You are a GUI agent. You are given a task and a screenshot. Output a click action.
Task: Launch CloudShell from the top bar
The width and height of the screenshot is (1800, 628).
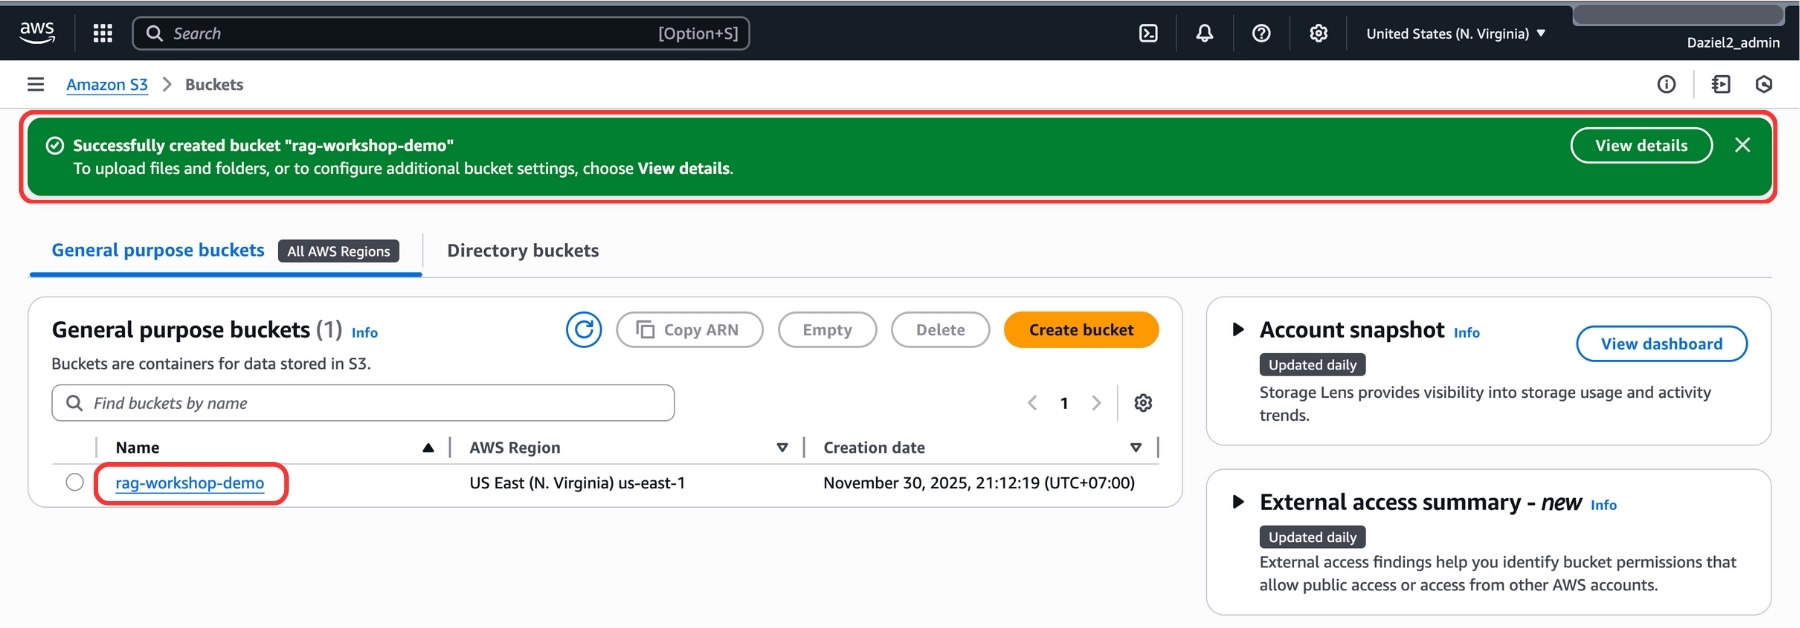[1148, 33]
